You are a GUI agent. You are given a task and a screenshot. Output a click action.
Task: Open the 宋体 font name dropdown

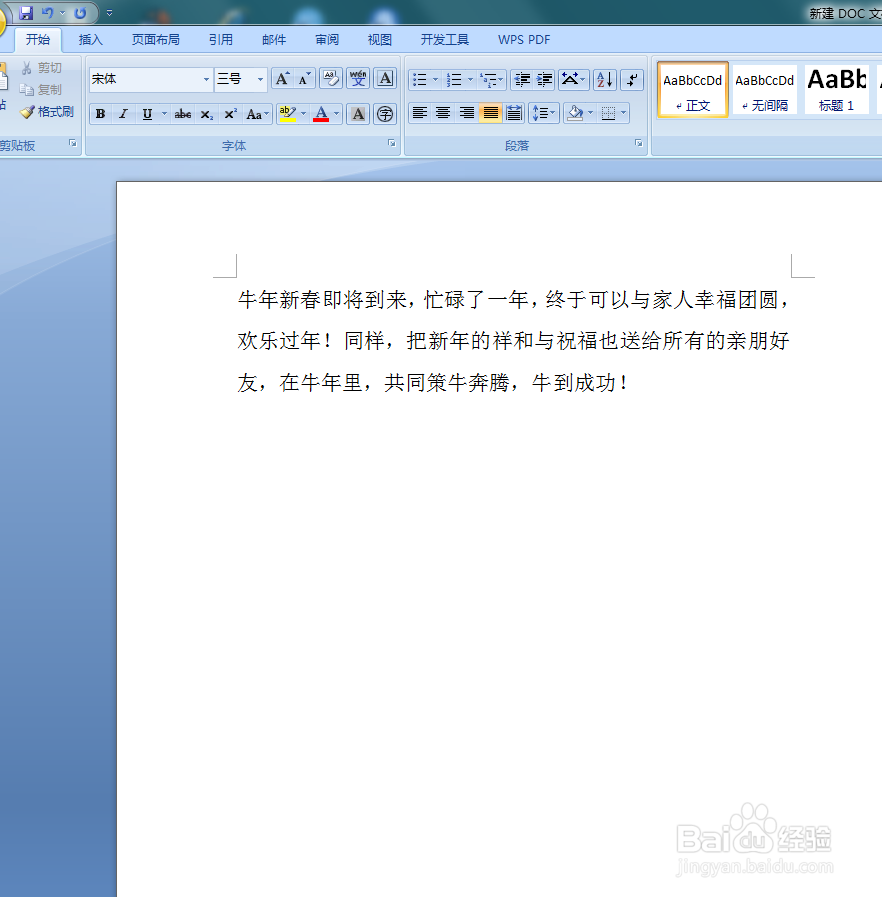pos(206,80)
